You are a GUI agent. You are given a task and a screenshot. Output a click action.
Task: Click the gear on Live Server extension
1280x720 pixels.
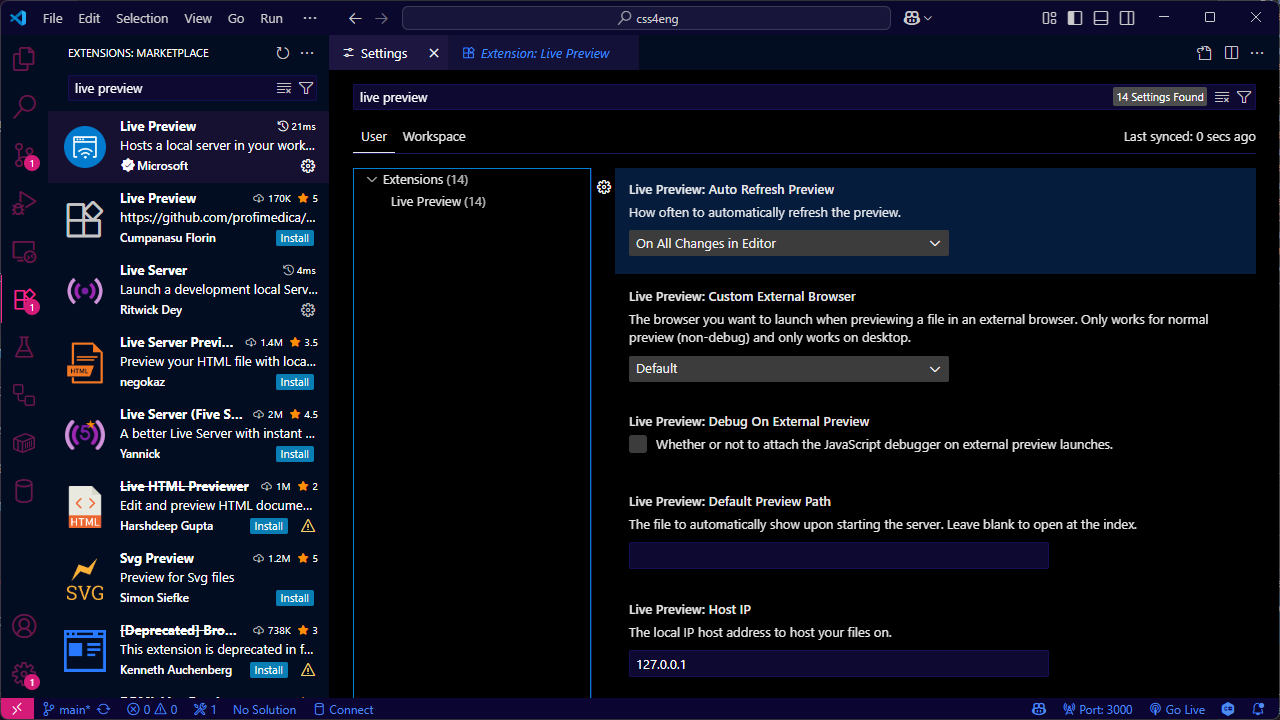pos(308,310)
